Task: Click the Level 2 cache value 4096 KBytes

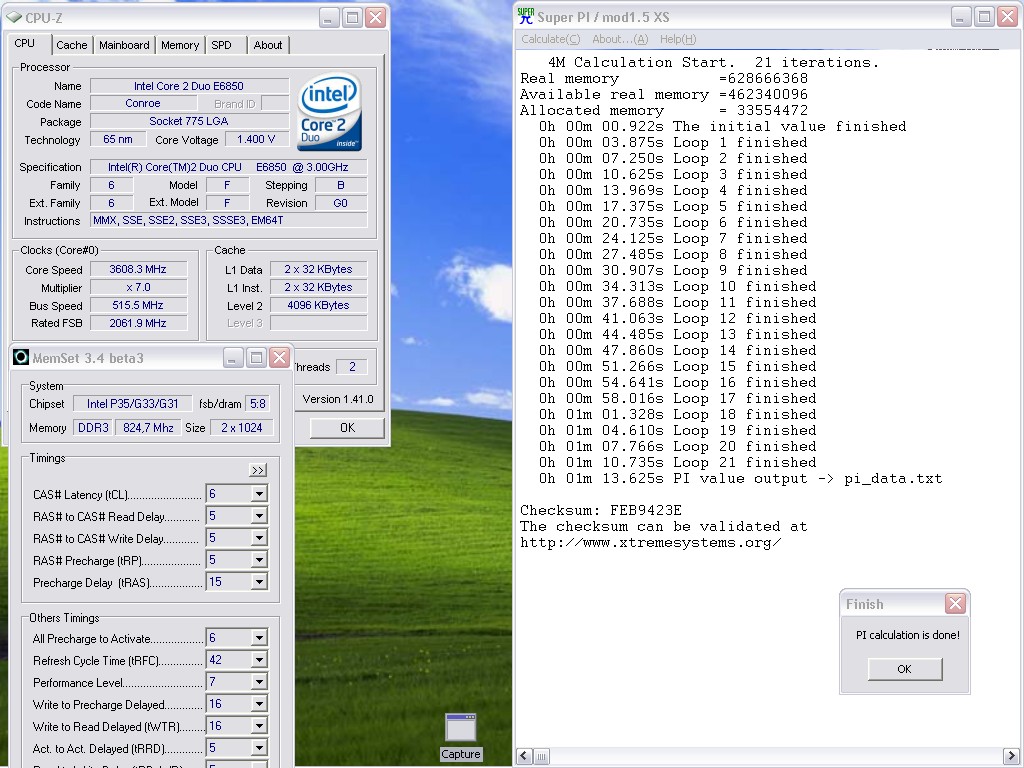Action: click(x=319, y=305)
